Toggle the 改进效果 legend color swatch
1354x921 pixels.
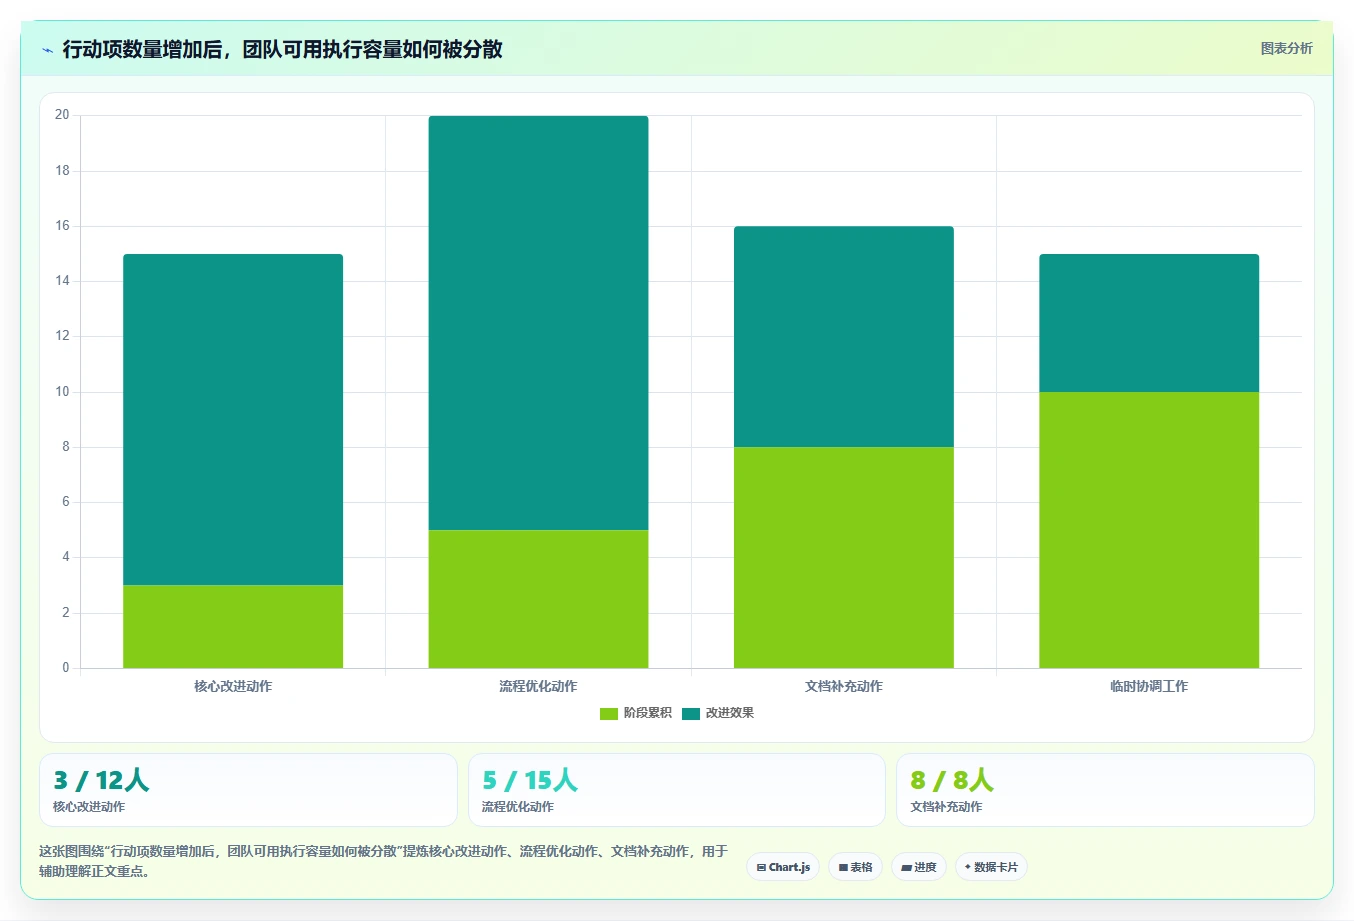[x=691, y=713]
